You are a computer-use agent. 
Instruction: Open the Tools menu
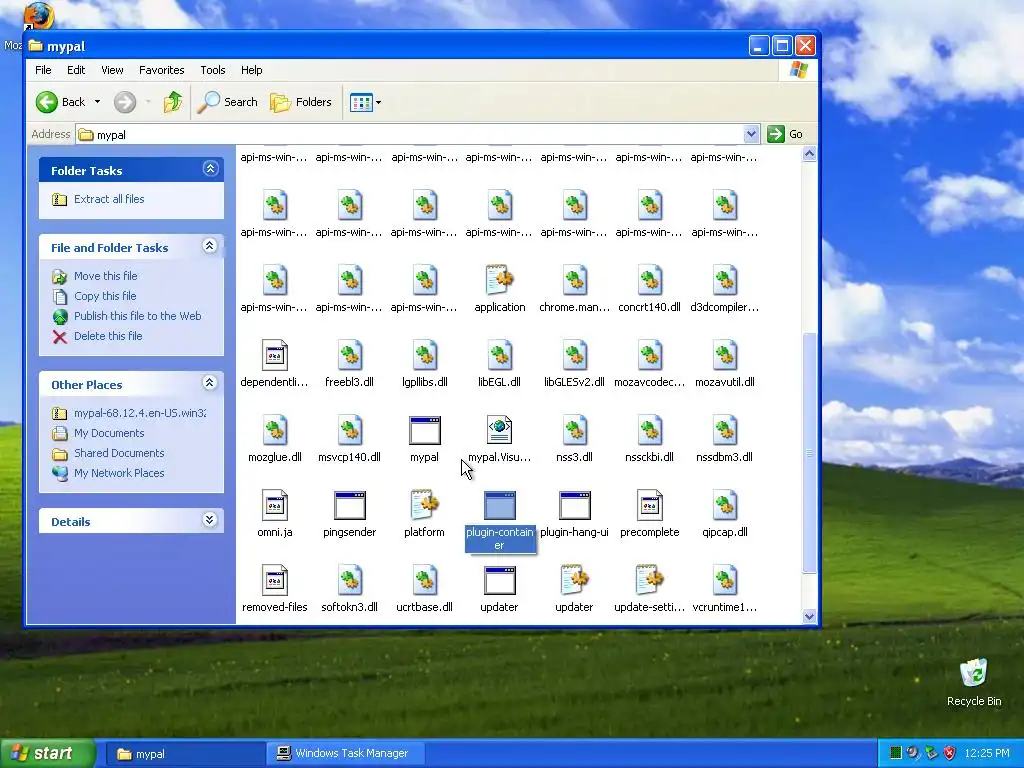(212, 70)
